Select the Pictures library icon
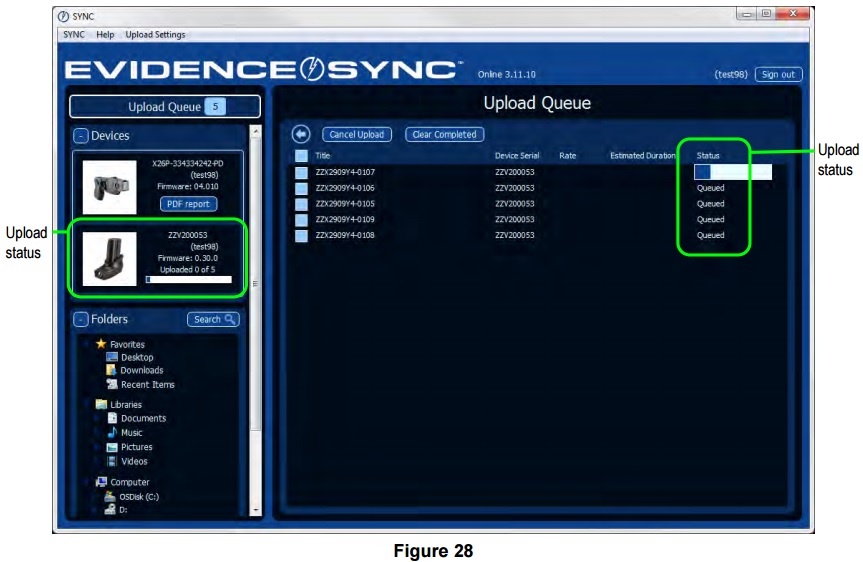Image resolution: width=863 pixels, height=562 pixels. 112,447
